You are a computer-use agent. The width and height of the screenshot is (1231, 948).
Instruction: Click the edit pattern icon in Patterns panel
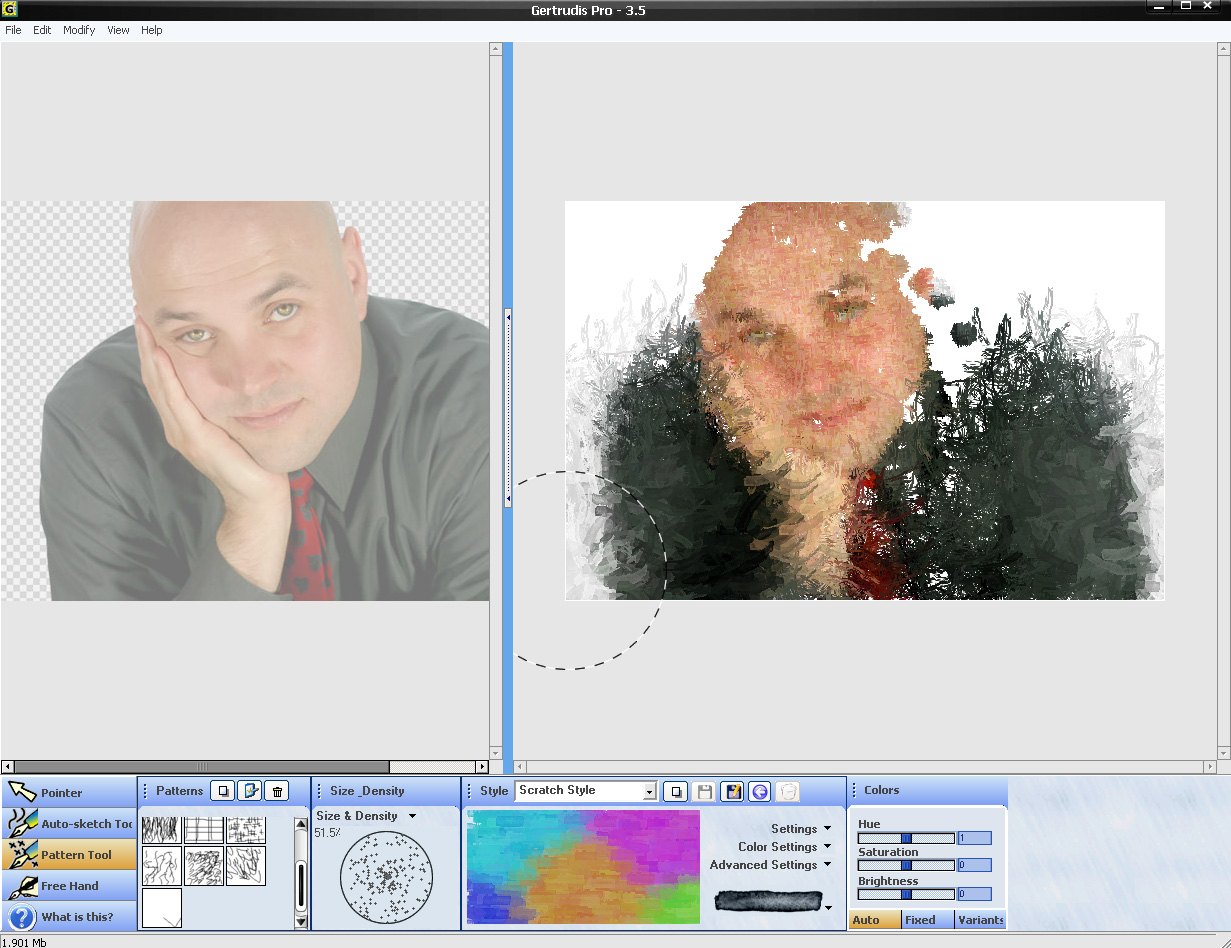(x=250, y=791)
